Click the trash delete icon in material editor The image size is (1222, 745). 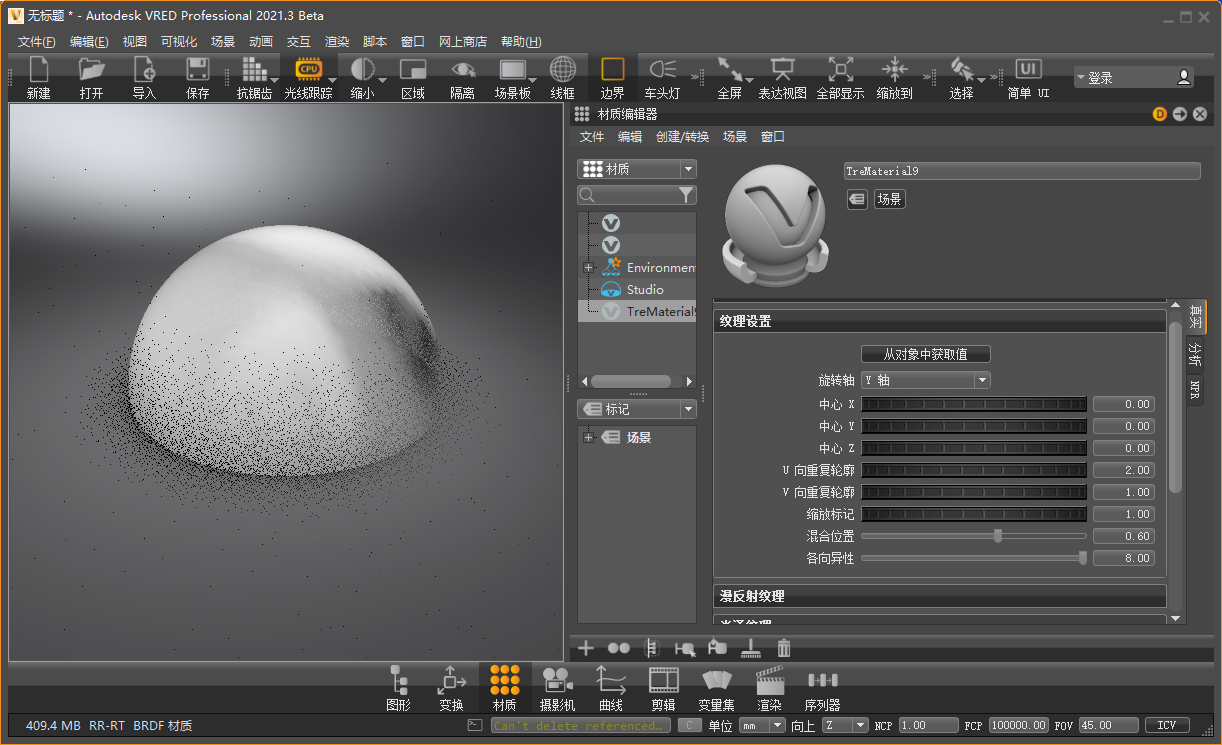784,648
